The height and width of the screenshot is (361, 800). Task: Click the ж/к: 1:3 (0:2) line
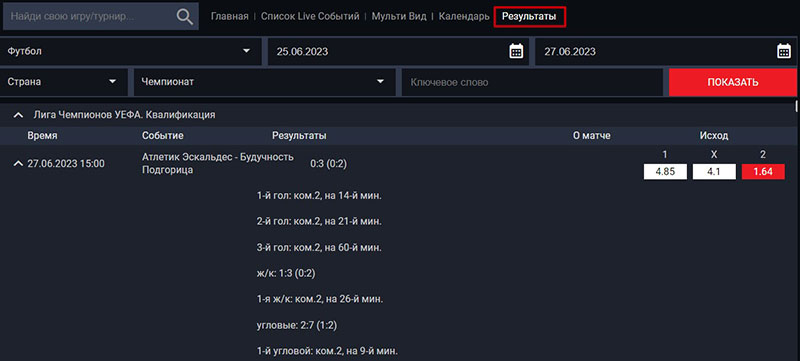286,274
